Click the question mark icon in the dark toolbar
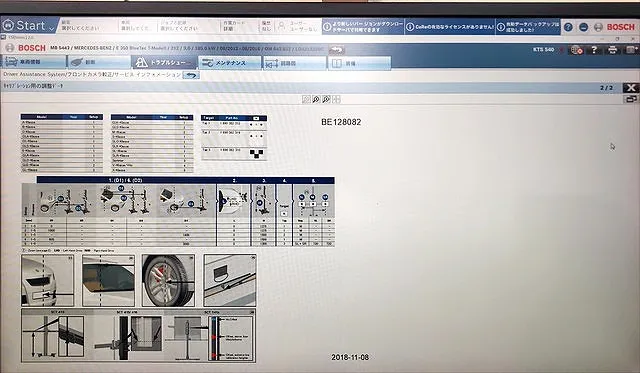 (594, 50)
